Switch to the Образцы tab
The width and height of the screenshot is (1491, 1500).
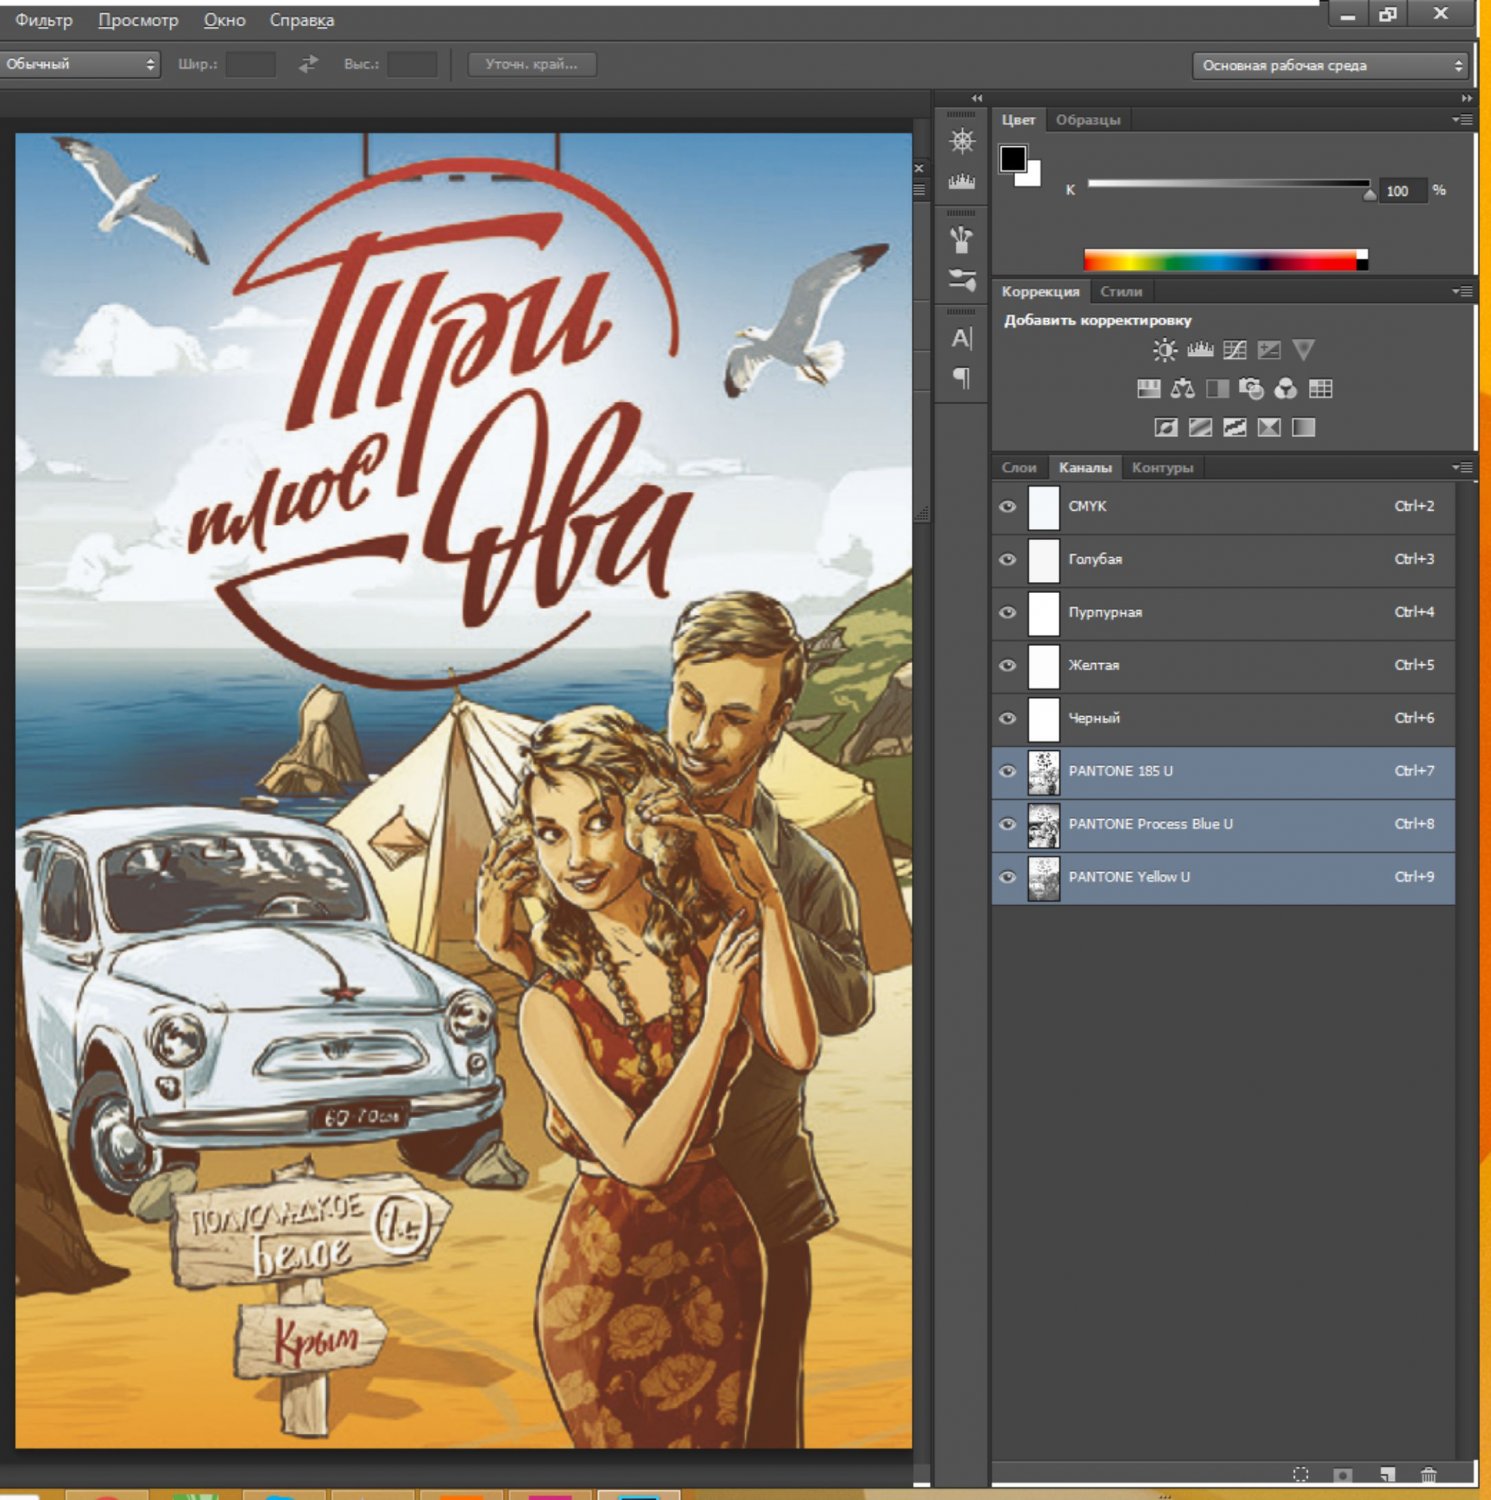1088,120
